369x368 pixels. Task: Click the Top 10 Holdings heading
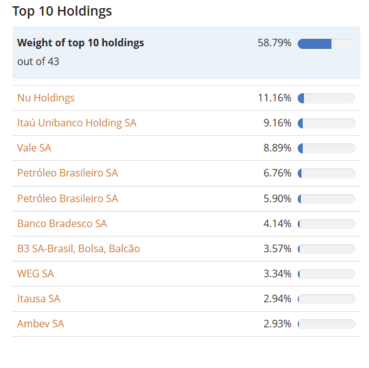pos(62,11)
